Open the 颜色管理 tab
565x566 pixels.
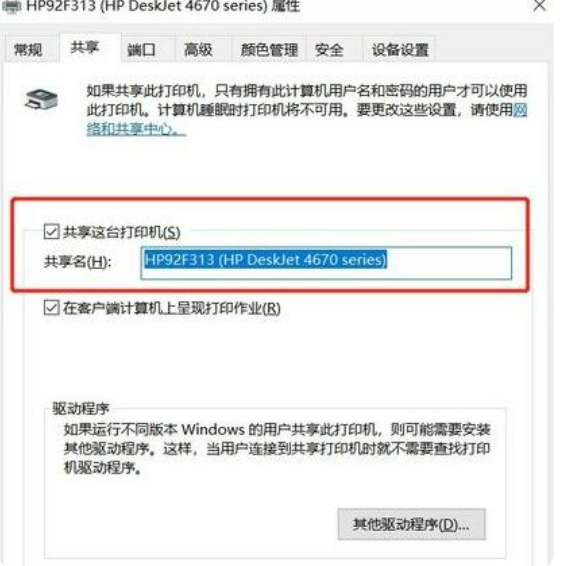point(269,50)
